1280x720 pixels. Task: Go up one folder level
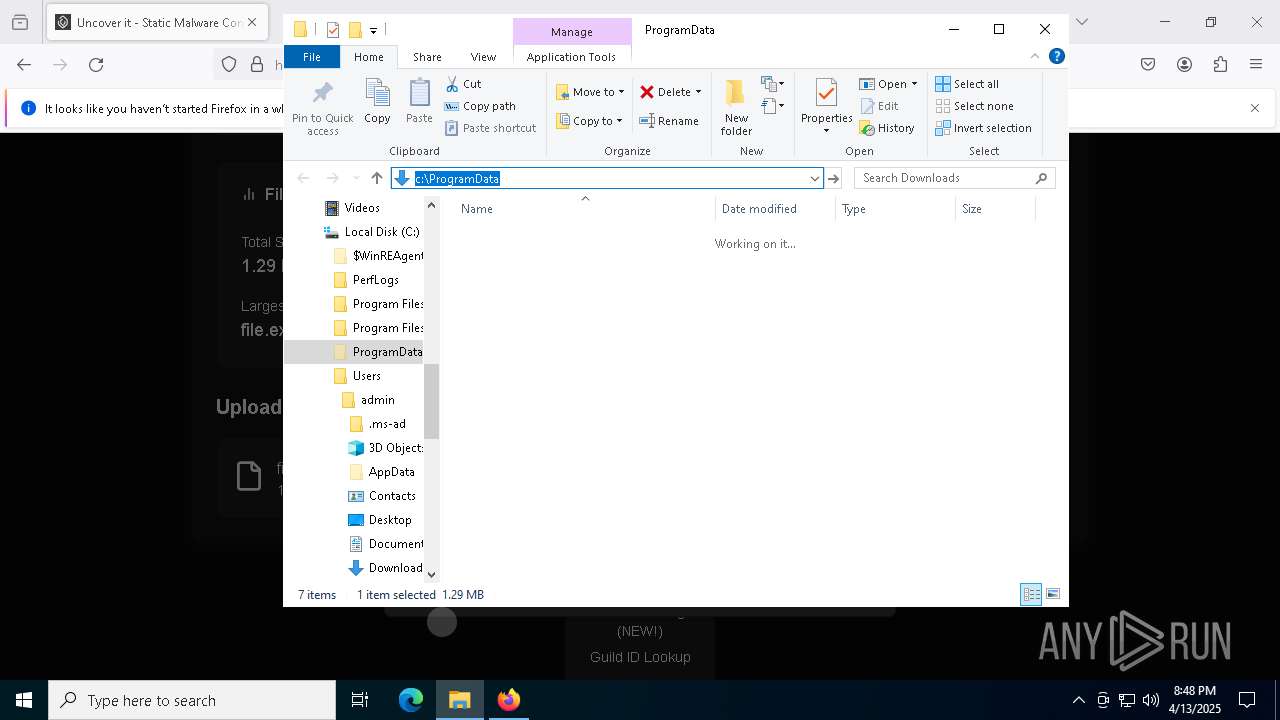click(x=376, y=178)
